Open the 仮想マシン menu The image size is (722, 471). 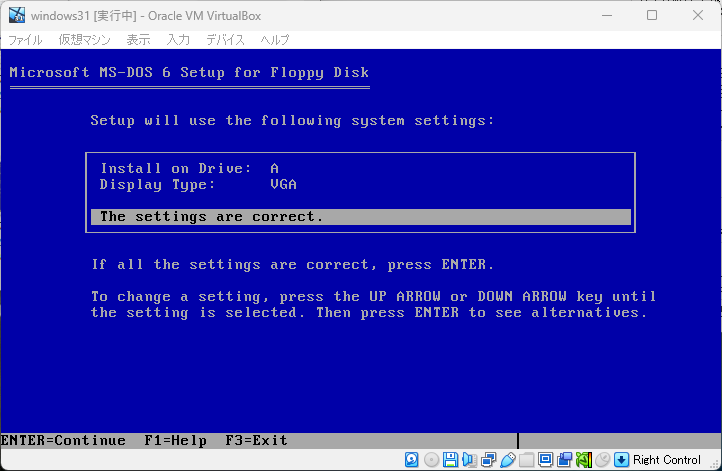click(x=85, y=40)
